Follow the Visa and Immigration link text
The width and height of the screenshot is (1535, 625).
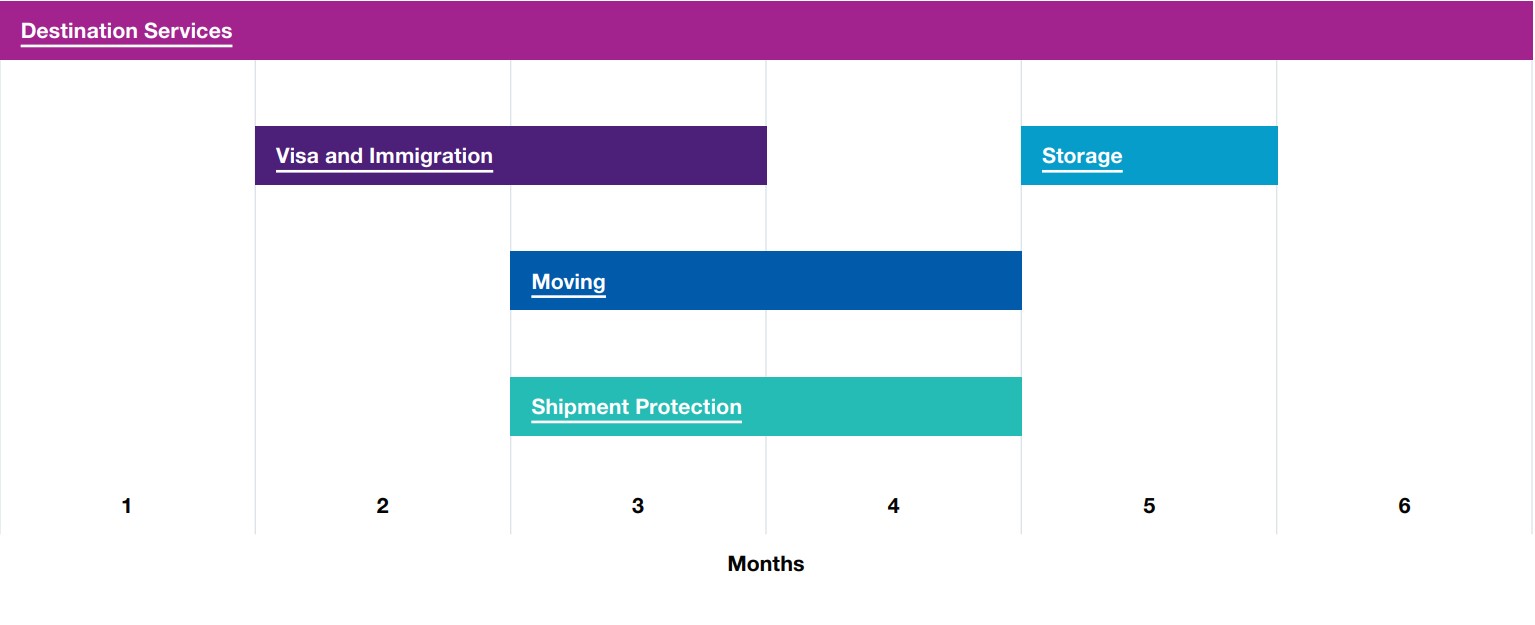click(x=384, y=156)
